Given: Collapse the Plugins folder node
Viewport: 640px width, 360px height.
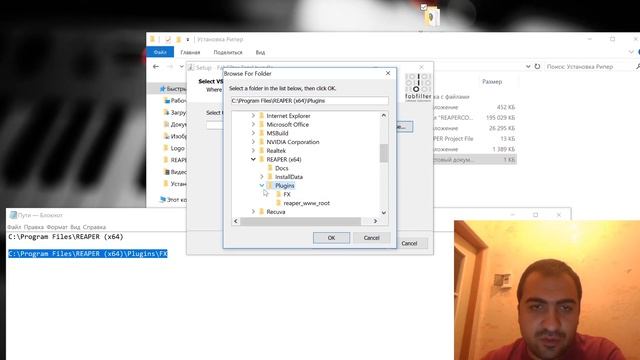Looking at the screenshot, I should 262,185.
